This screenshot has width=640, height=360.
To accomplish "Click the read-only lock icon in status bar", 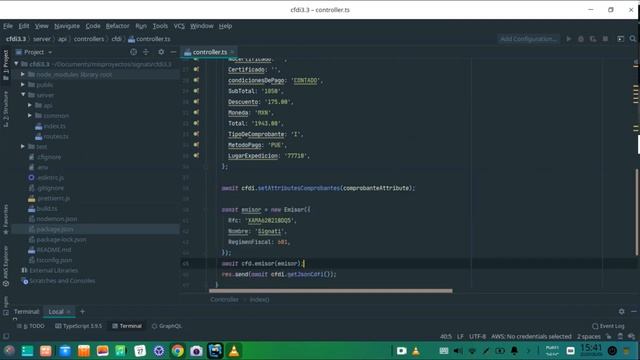I will click(609, 336).
